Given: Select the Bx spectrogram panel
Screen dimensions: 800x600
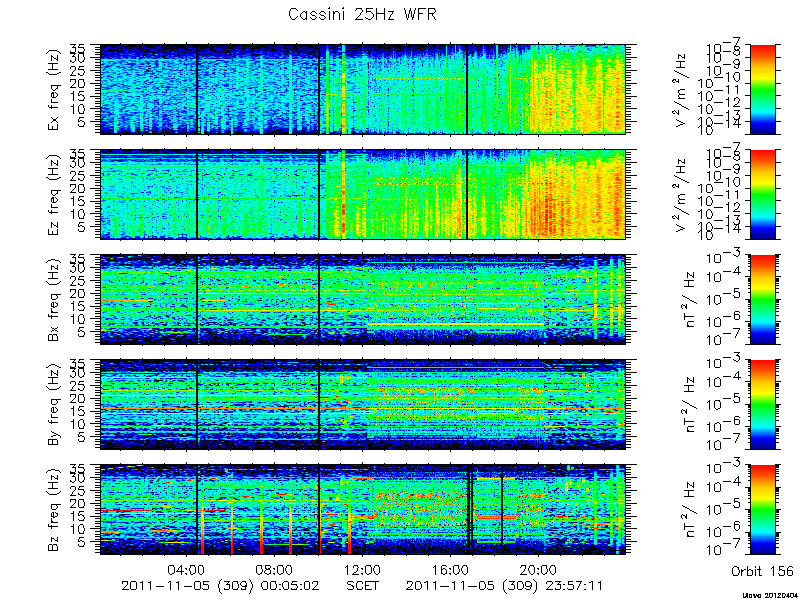Looking at the screenshot, I should coord(363,299).
